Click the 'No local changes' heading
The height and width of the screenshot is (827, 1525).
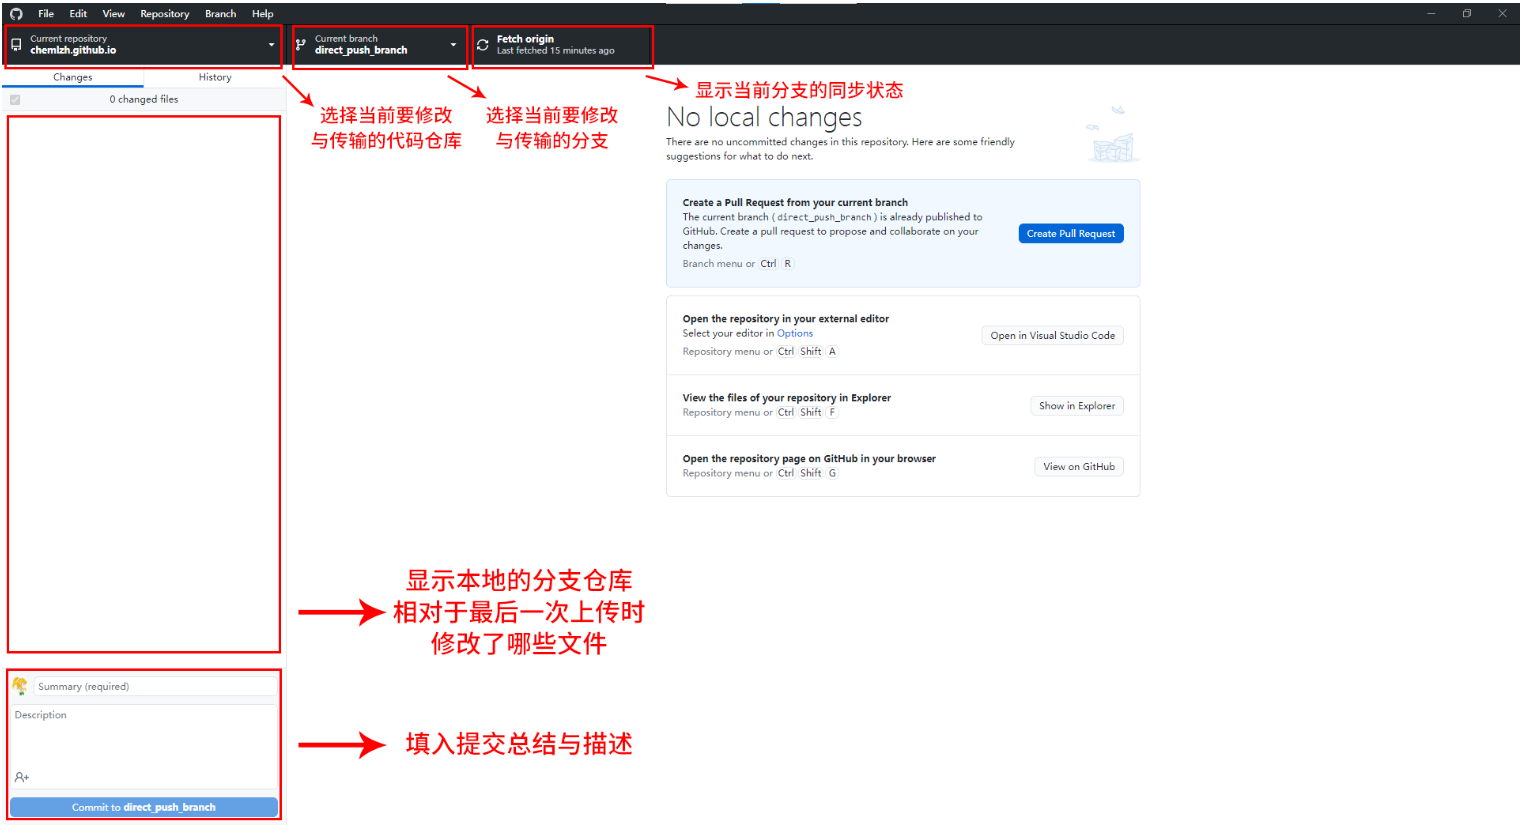(x=764, y=118)
